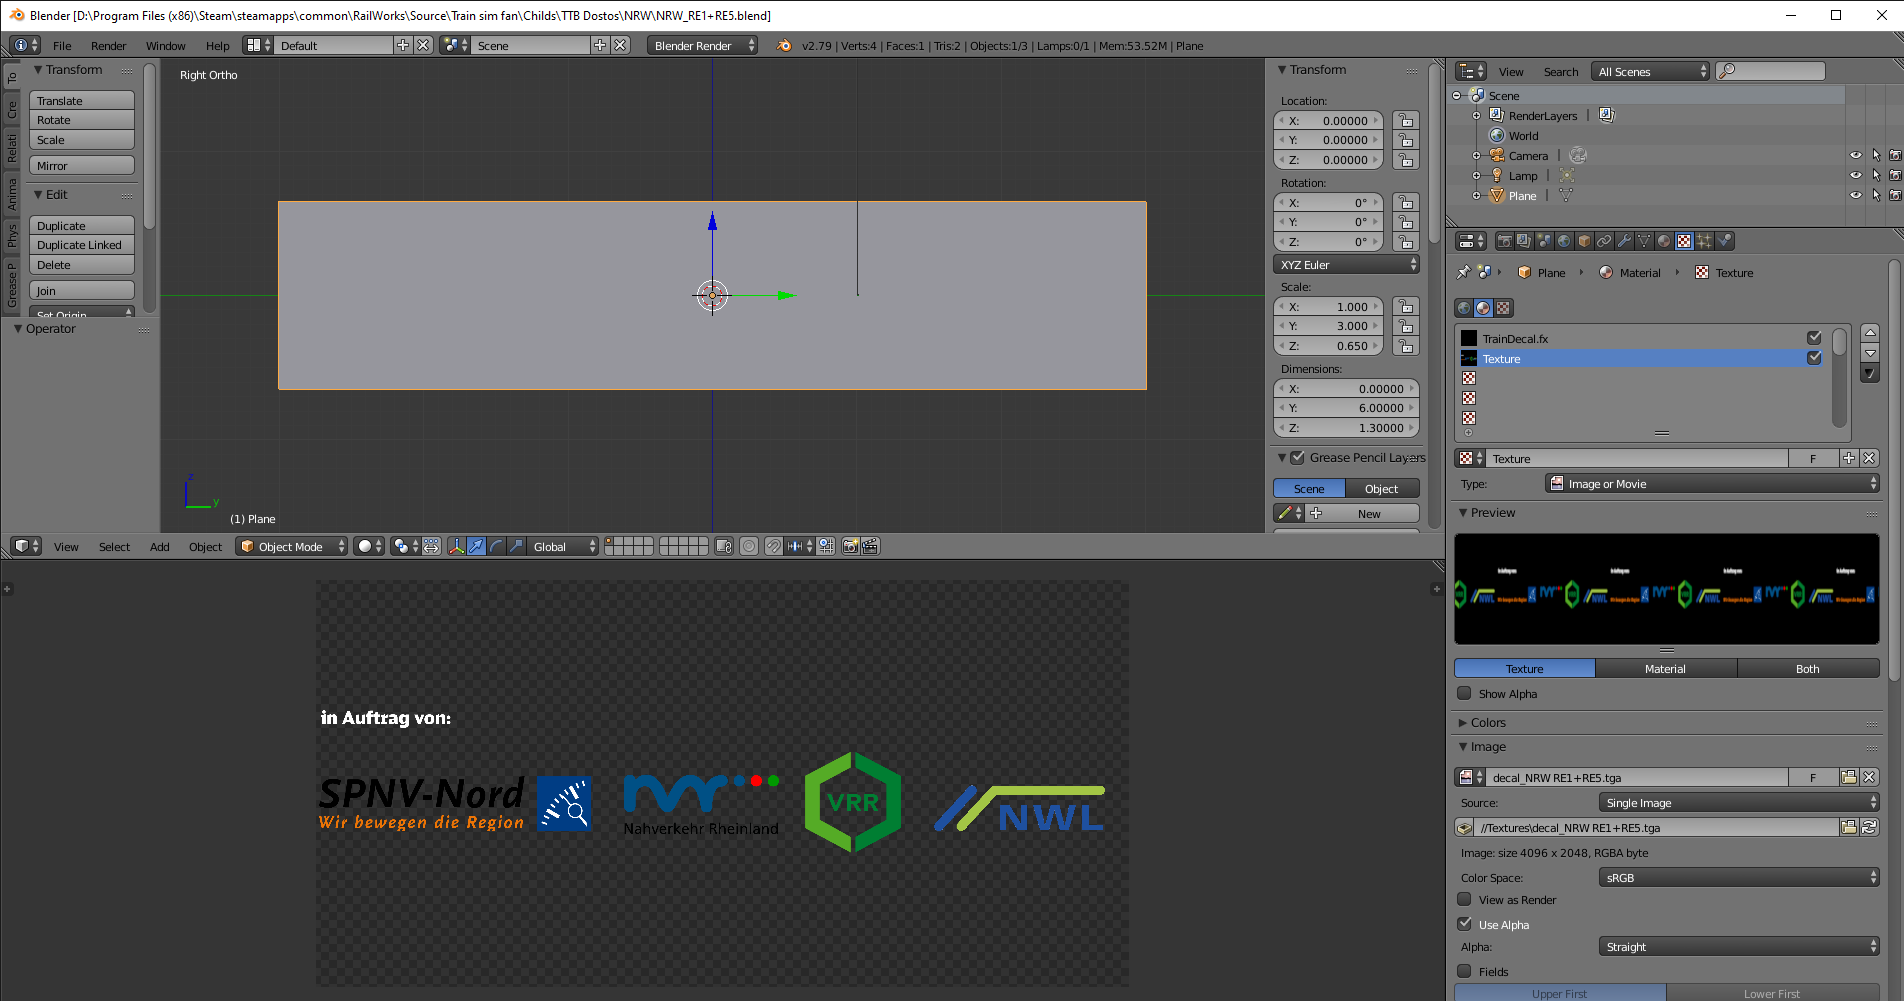This screenshot has height=1001, width=1904.
Task: Toggle Camera visibility eye in outliner
Action: click(1856, 155)
